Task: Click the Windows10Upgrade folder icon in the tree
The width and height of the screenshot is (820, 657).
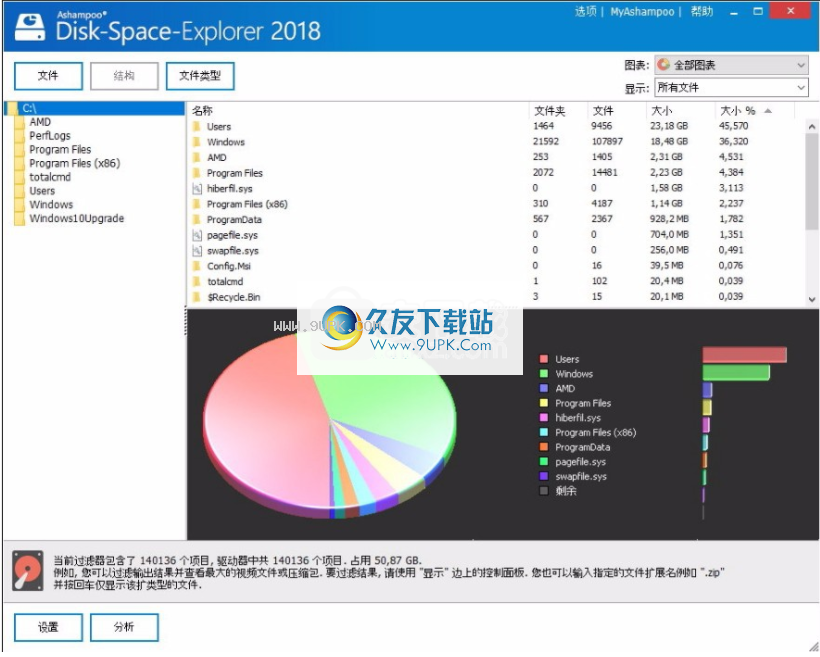Action: (20, 218)
